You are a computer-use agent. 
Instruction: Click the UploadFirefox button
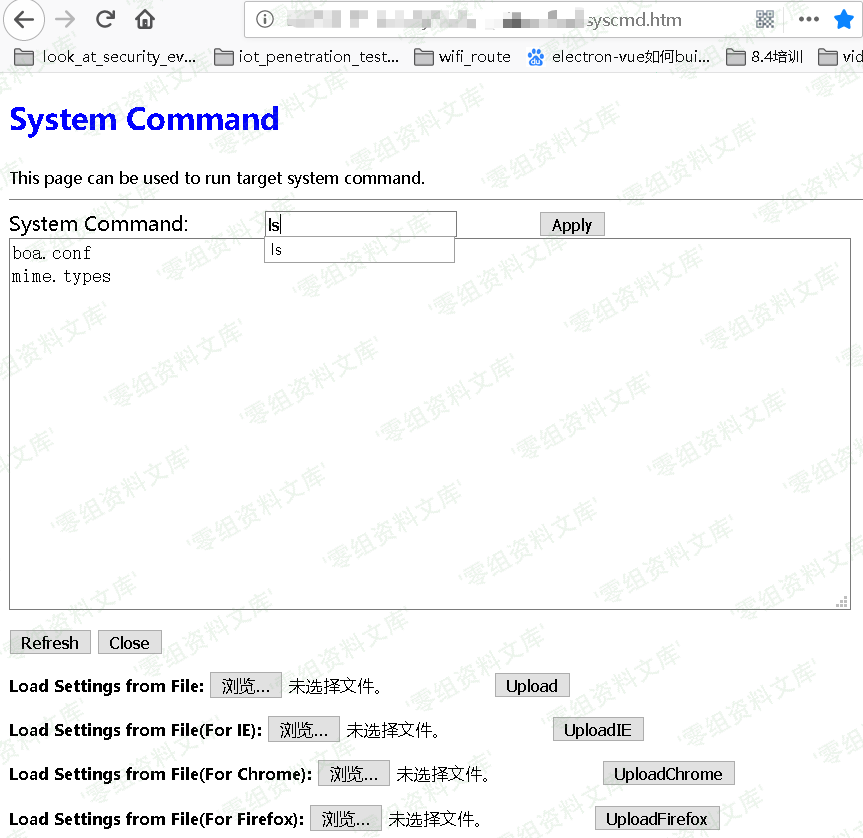pyautogui.click(x=657, y=818)
